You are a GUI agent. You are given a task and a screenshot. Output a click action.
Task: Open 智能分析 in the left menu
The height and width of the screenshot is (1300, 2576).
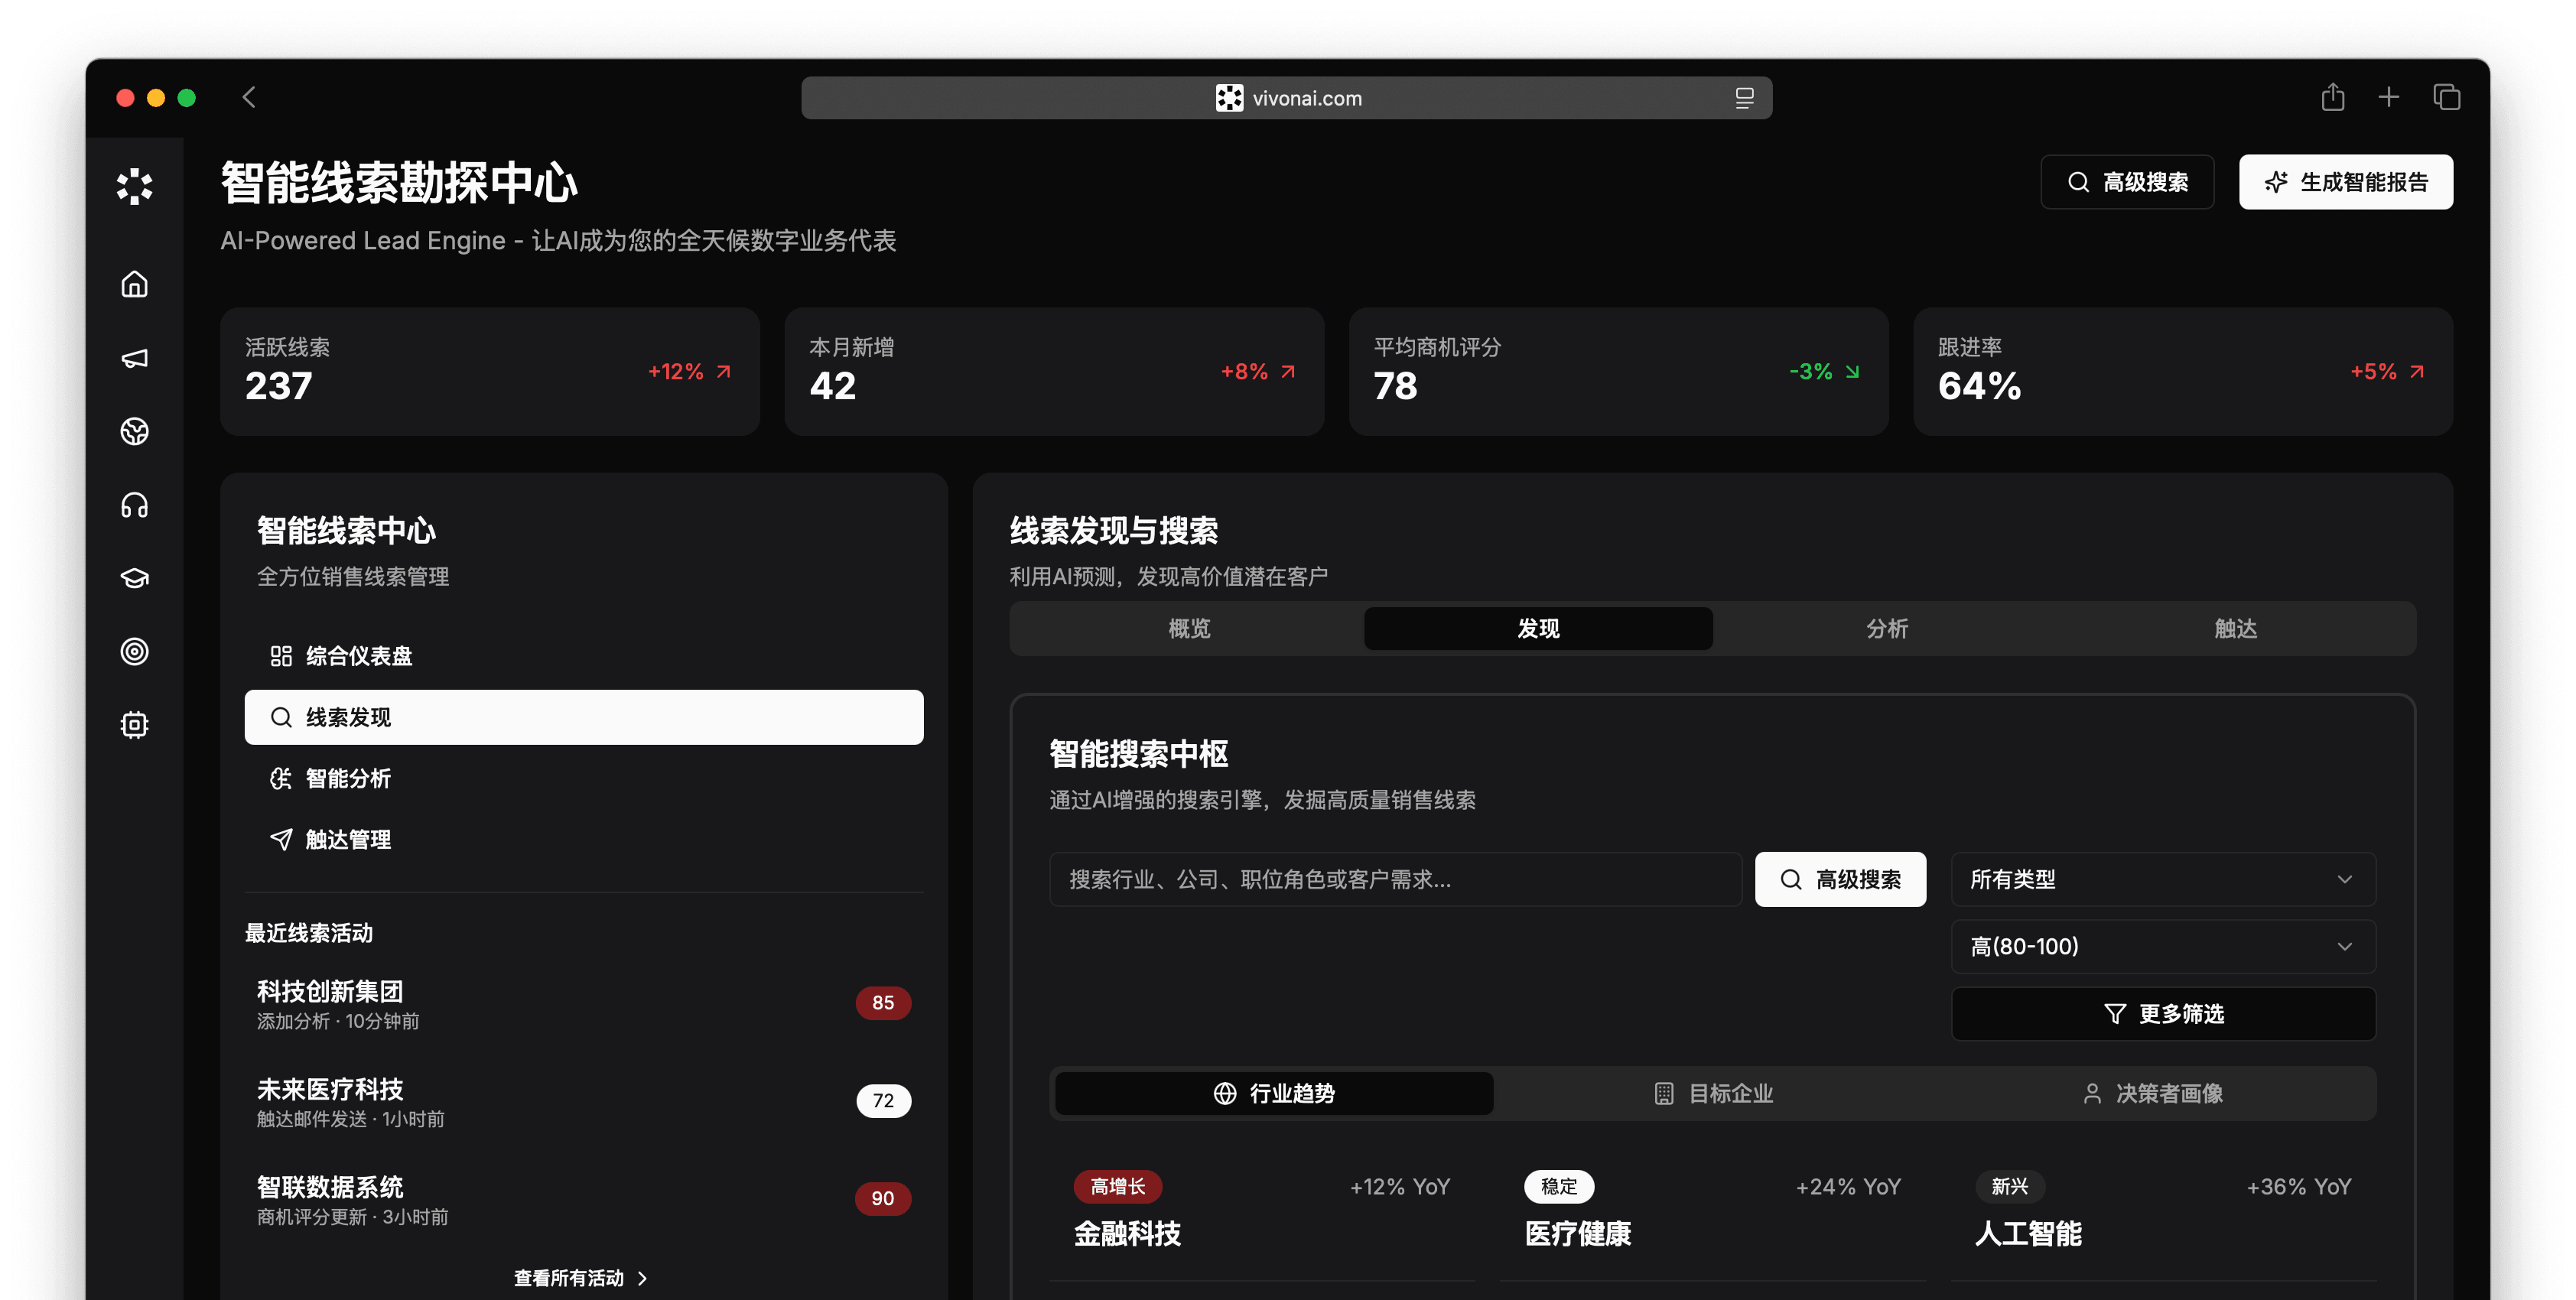(x=347, y=778)
